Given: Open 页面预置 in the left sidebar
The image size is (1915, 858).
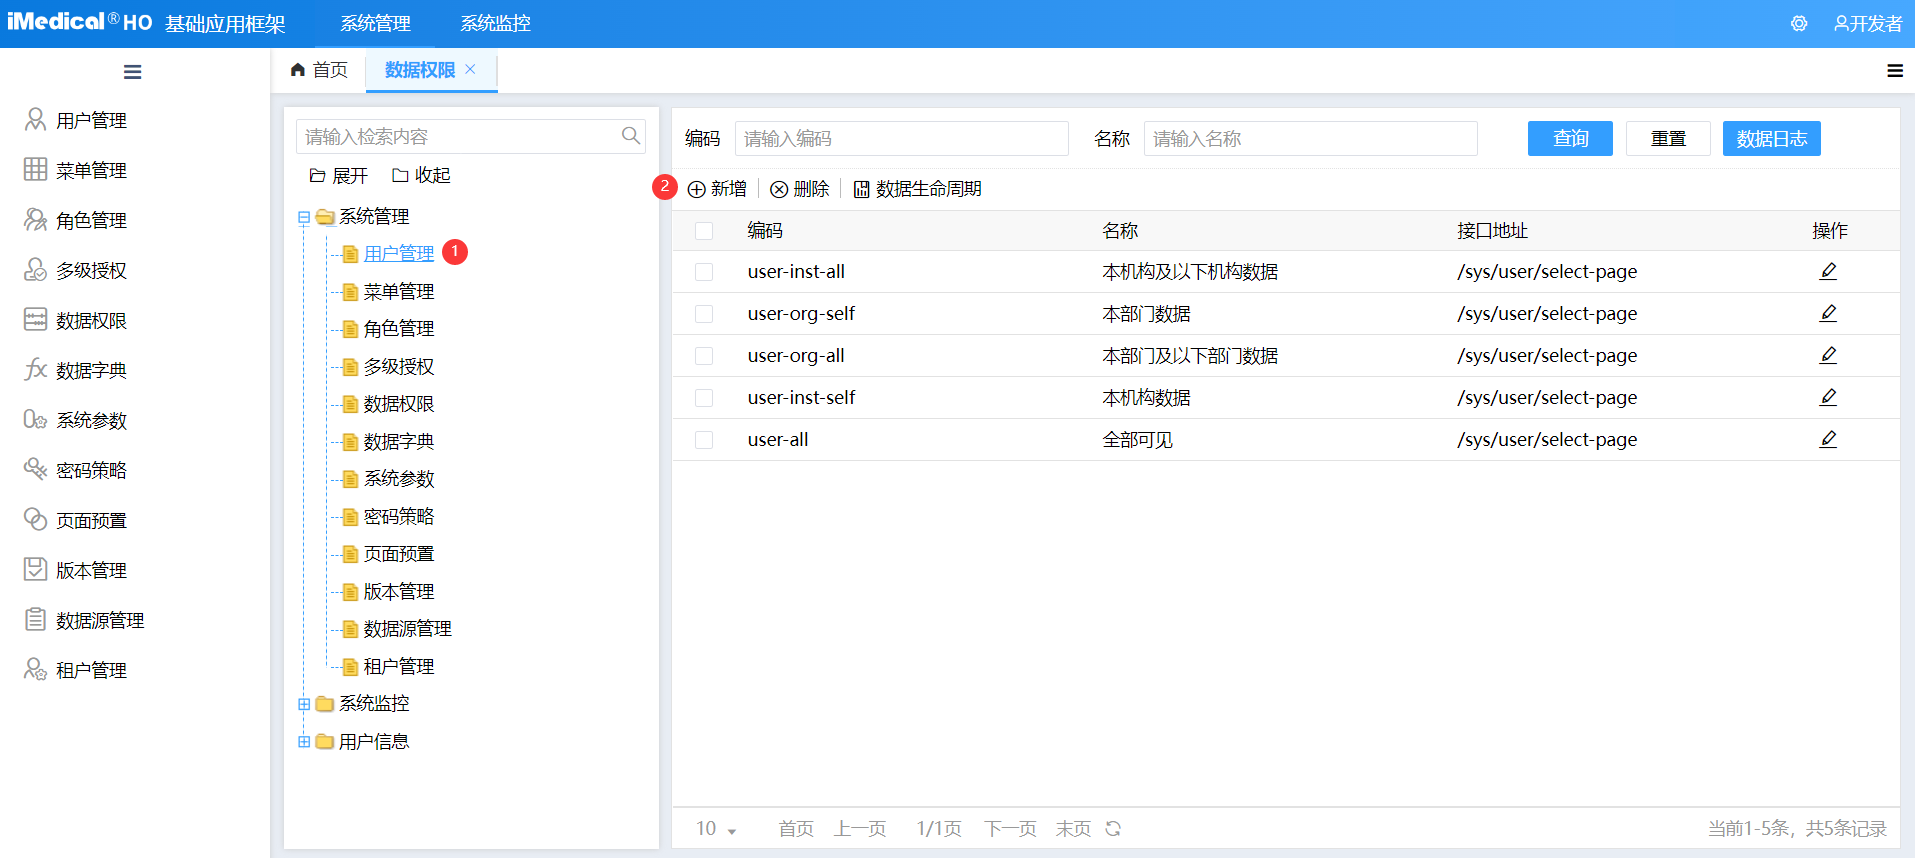Looking at the screenshot, I should pos(76,520).
